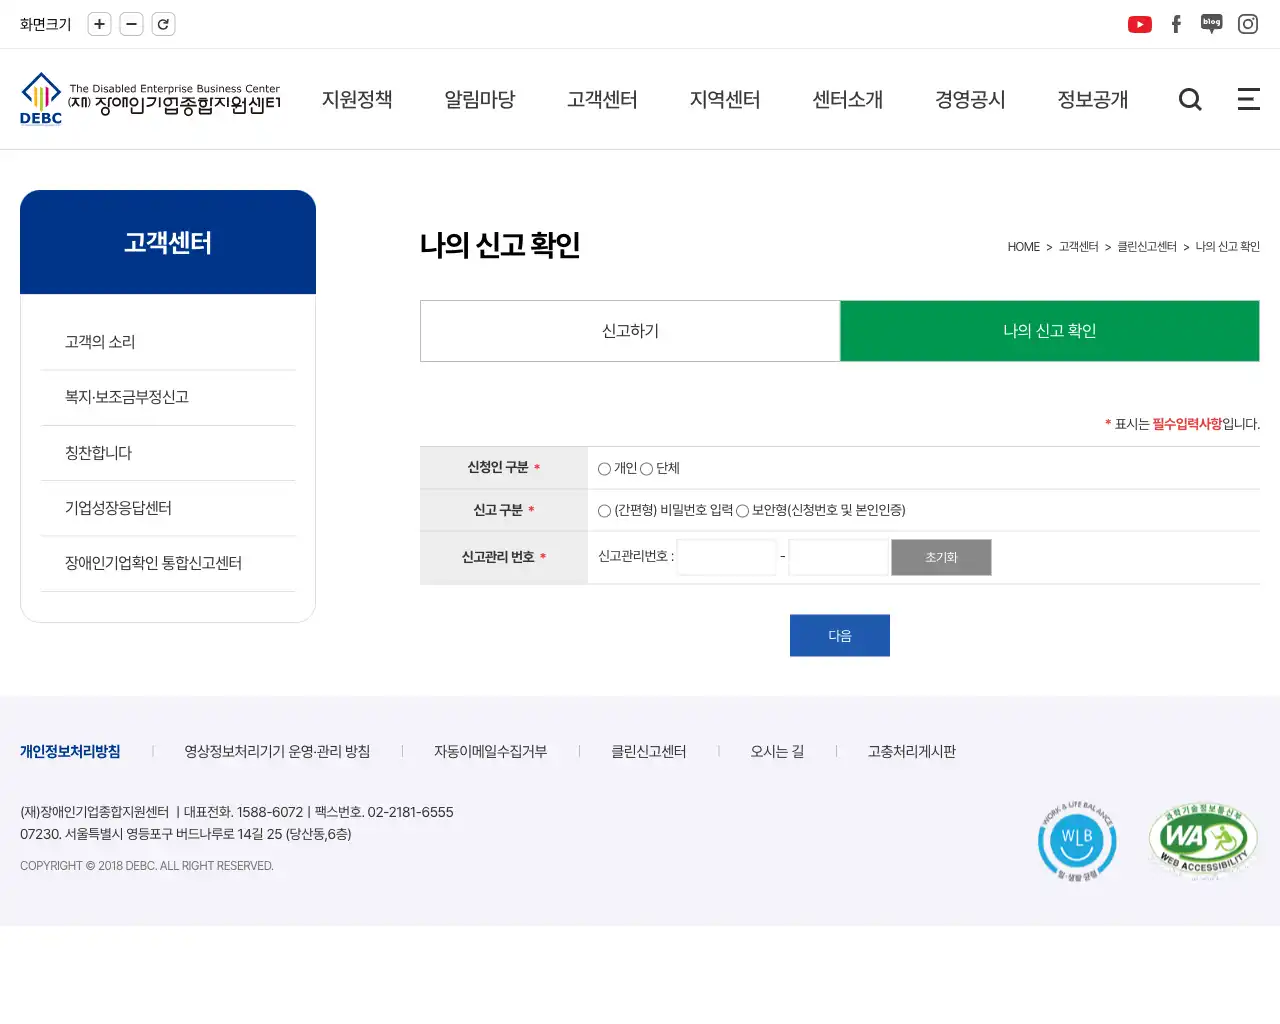This screenshot has height=1024, width=1280.
Task: Open the Facebook page icon
Action: [x=1176, y=24]
